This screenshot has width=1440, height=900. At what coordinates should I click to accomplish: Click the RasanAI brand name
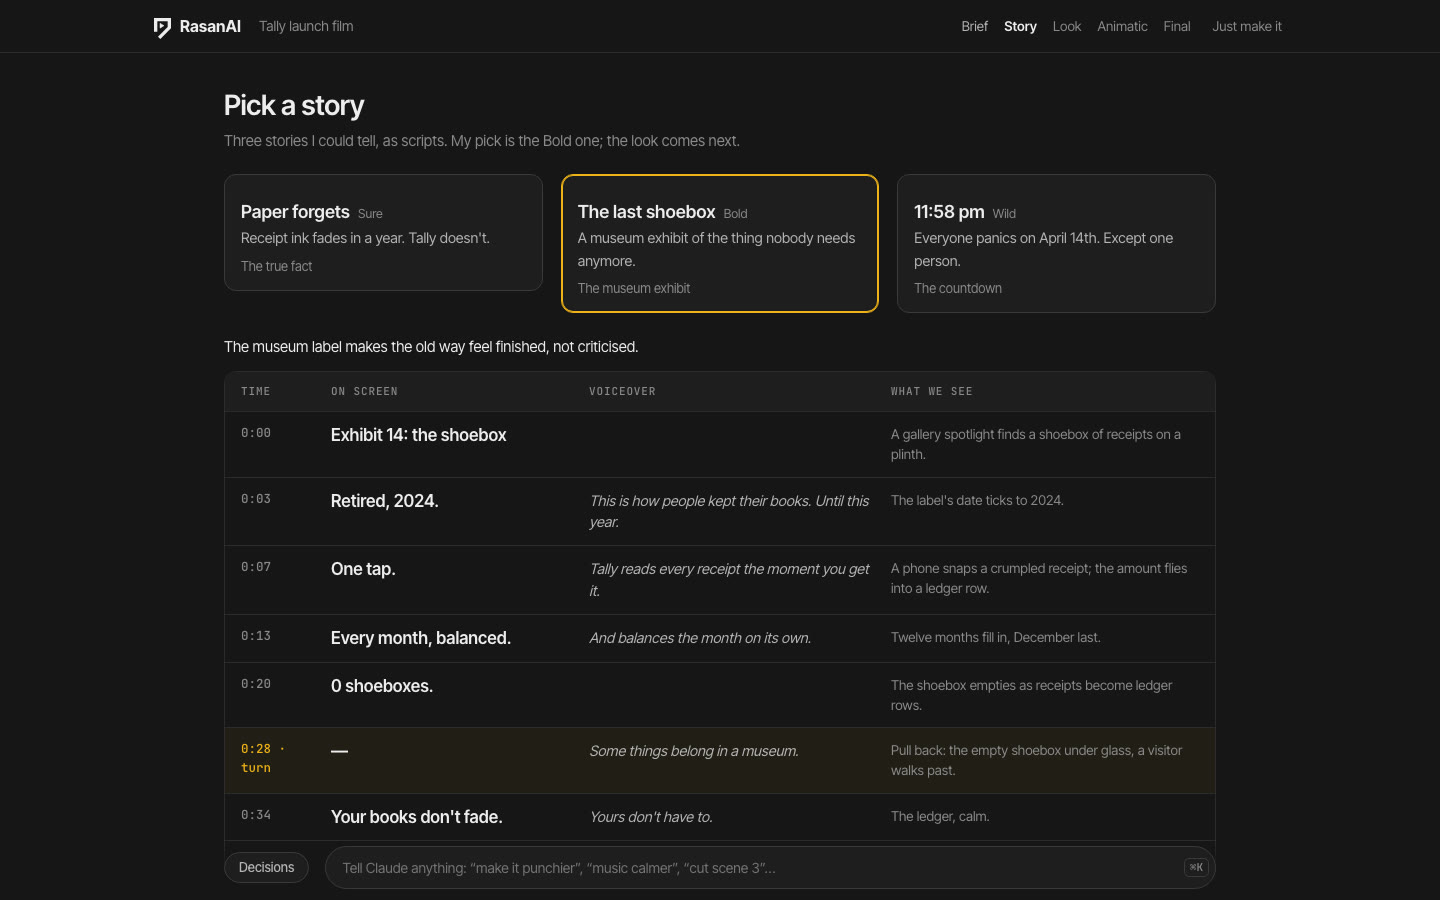pyautogui.click(x=210, y=27)
